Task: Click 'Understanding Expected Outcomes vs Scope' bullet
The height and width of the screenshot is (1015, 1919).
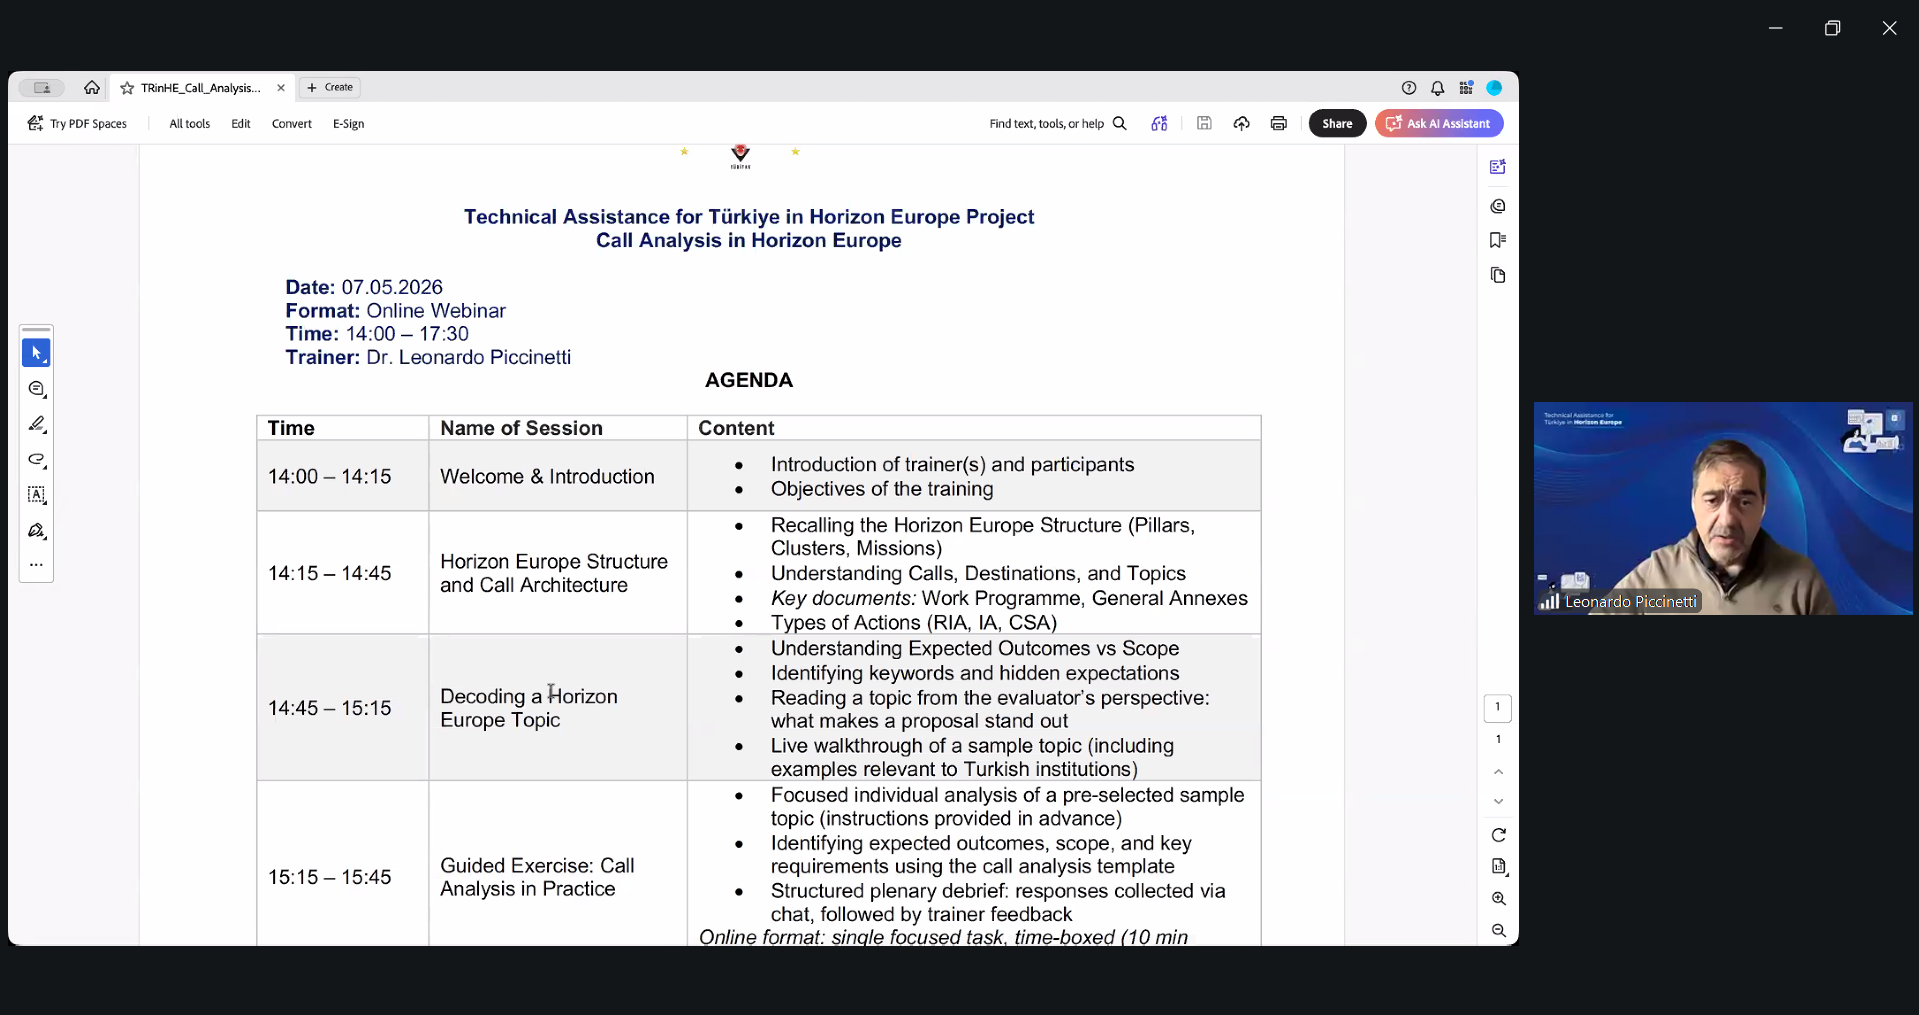Action: coord(975,649)
